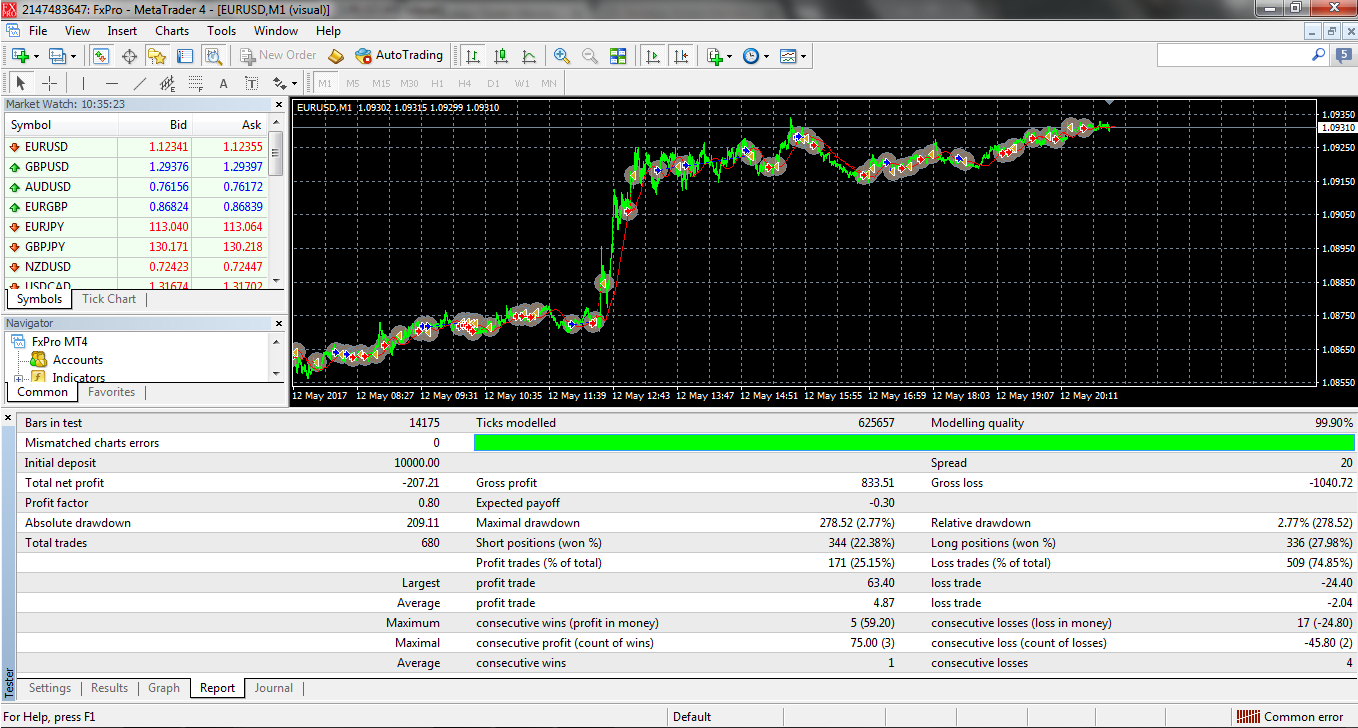Toggle the Chart Shift button

coord(681,56)
